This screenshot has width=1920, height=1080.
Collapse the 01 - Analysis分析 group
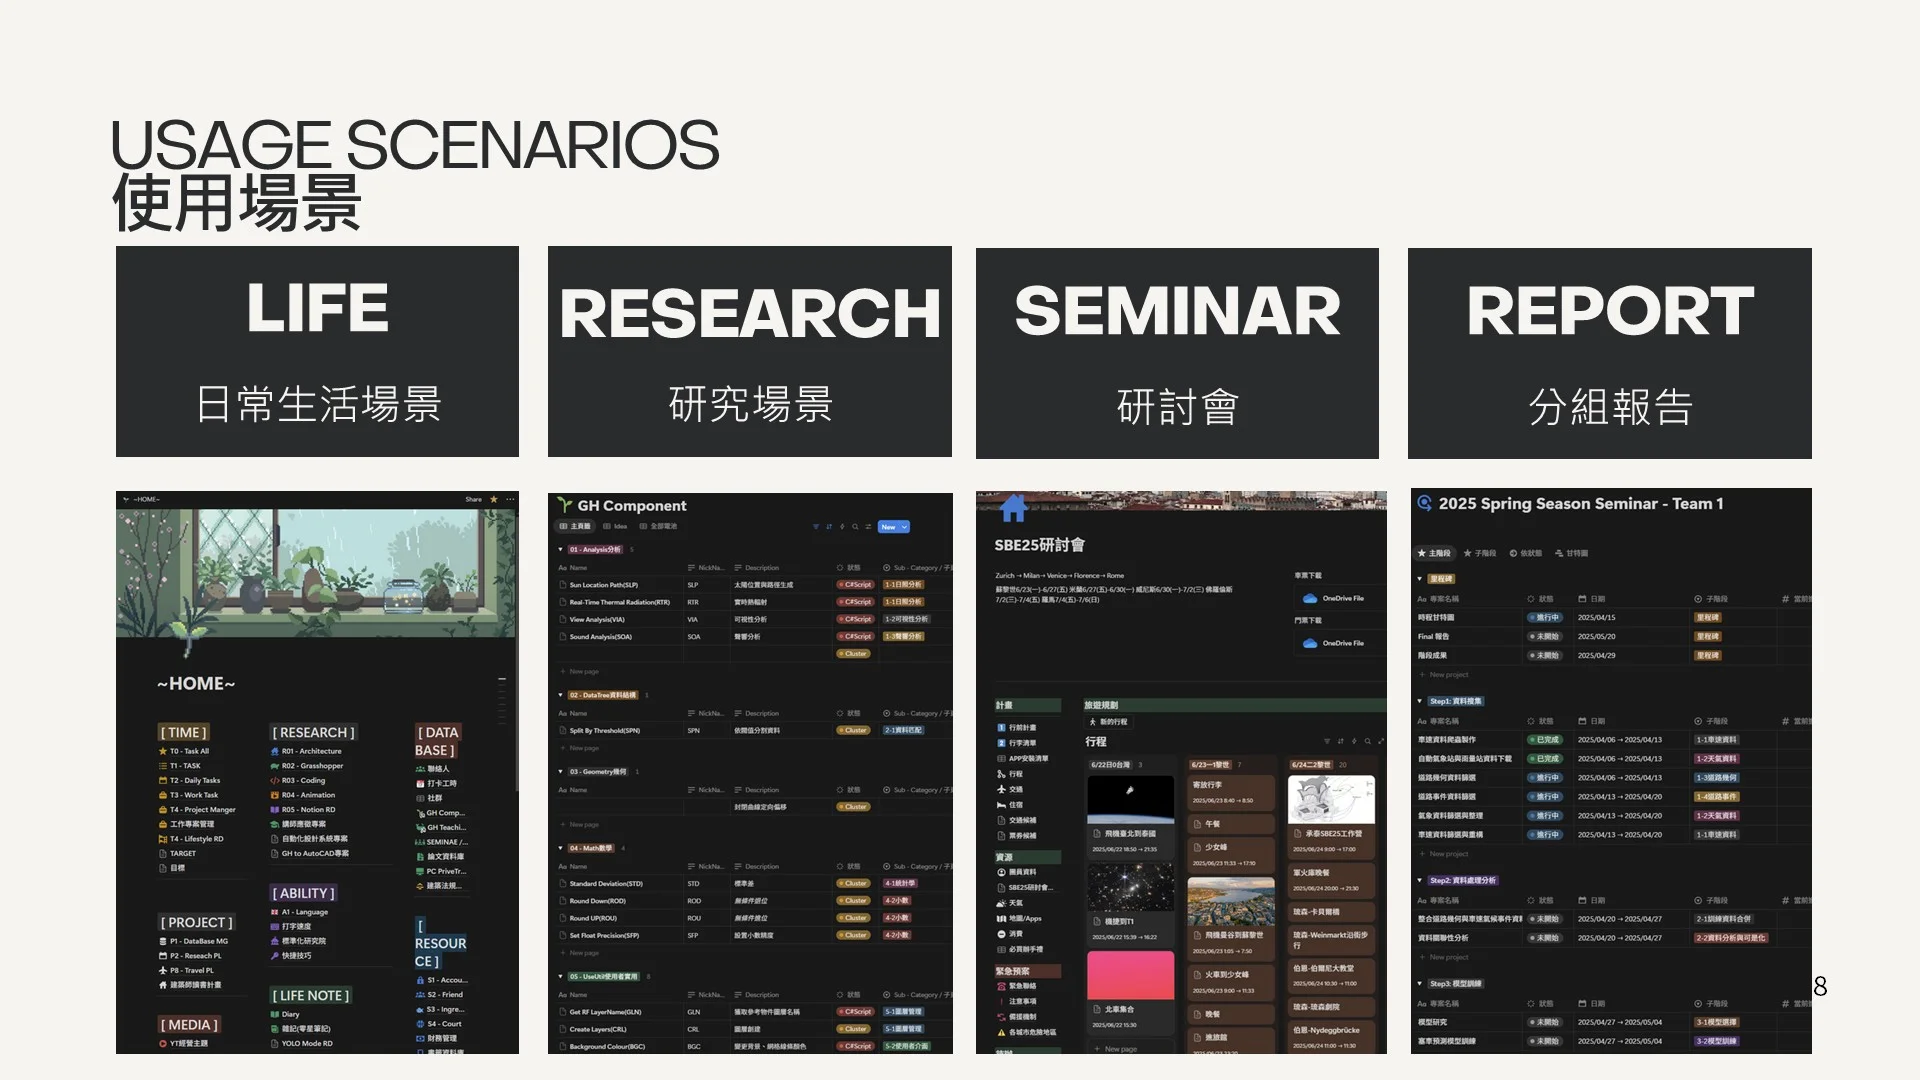point(561,549)
